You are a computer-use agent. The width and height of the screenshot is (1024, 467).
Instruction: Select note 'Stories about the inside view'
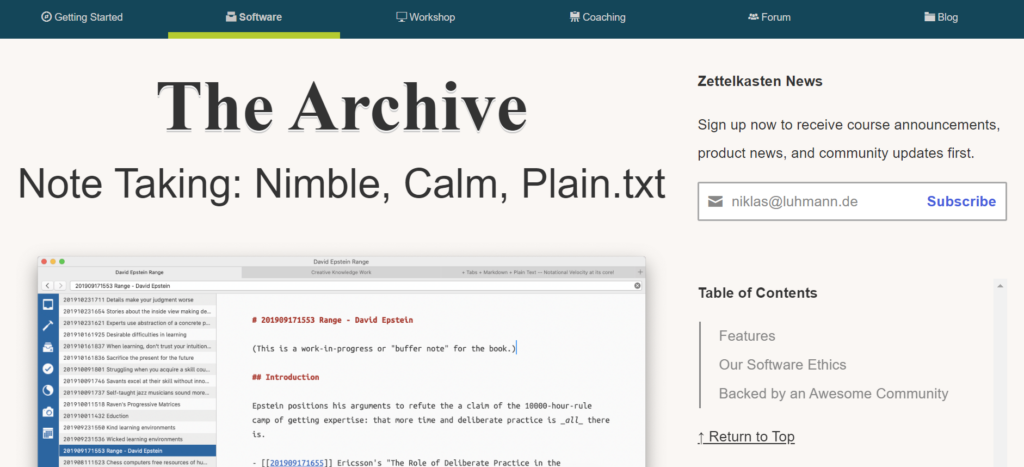pos(138,311)
